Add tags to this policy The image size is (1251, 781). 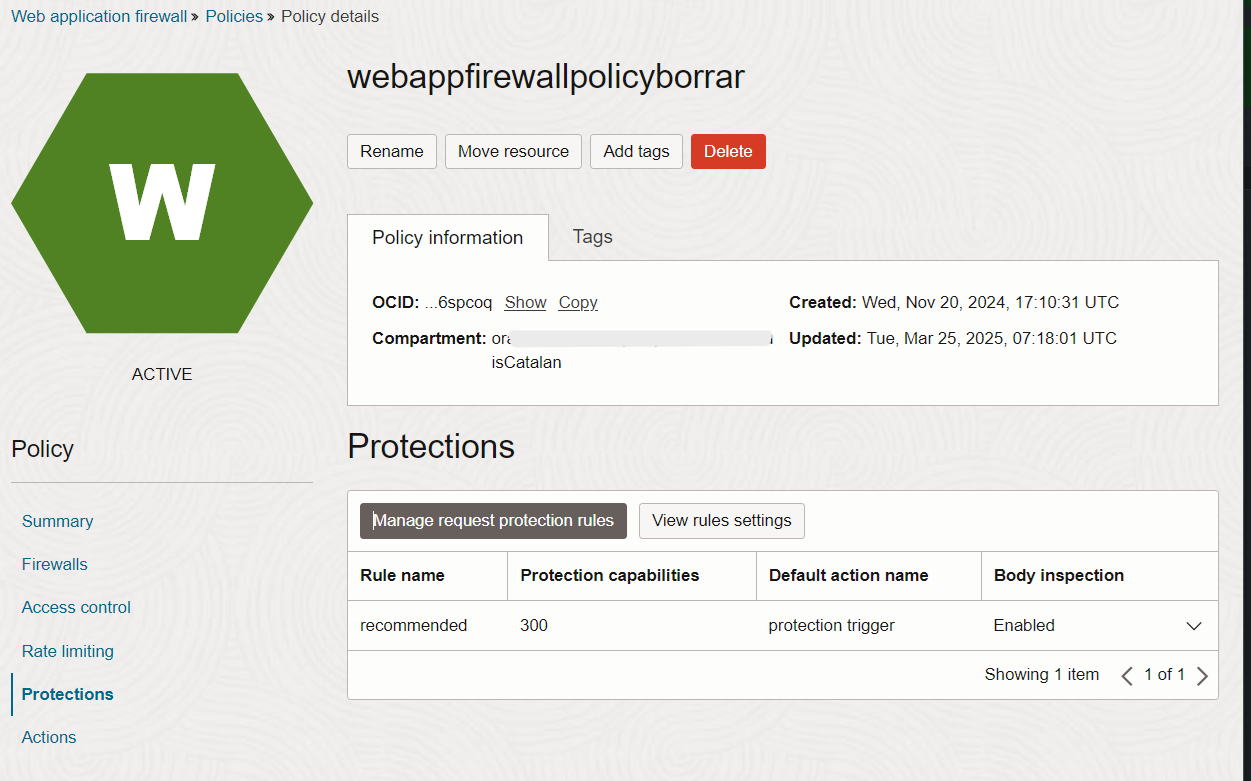pos(636,151)
